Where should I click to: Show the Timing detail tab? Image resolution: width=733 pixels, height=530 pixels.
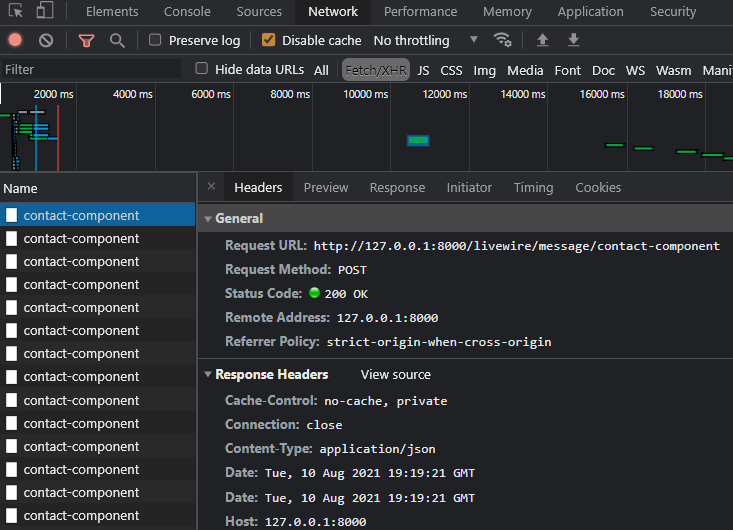[x=533, y=187]
